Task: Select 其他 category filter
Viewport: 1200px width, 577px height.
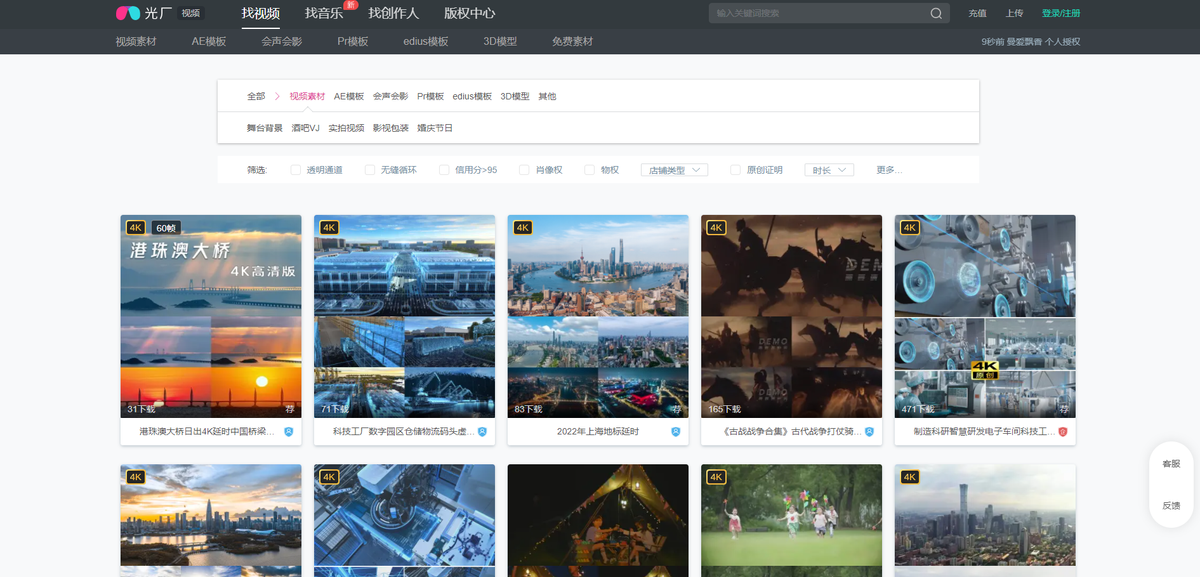Action: click(547, 97)
